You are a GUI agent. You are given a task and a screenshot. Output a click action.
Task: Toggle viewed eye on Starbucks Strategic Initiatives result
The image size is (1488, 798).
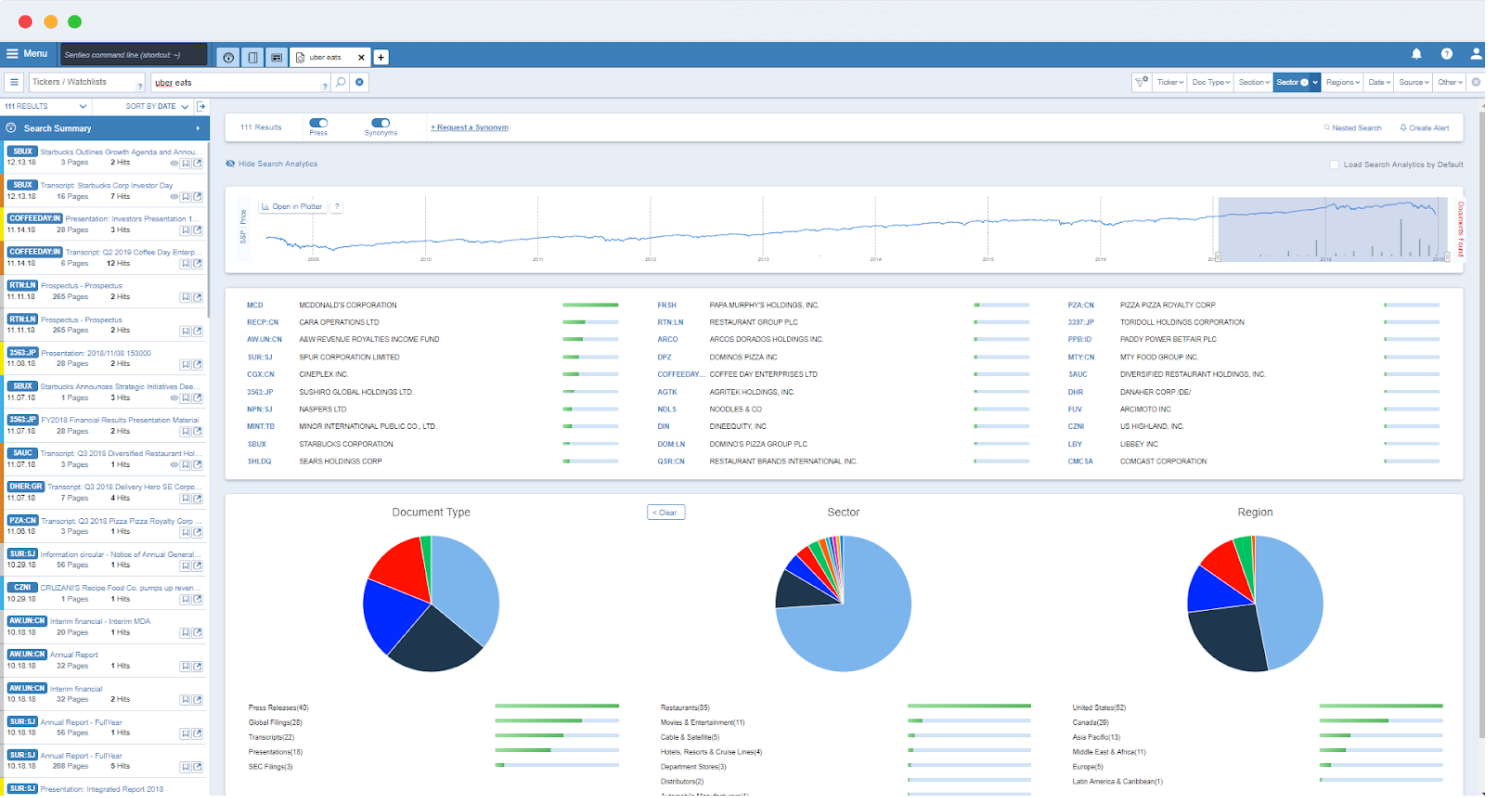(174, 399)
